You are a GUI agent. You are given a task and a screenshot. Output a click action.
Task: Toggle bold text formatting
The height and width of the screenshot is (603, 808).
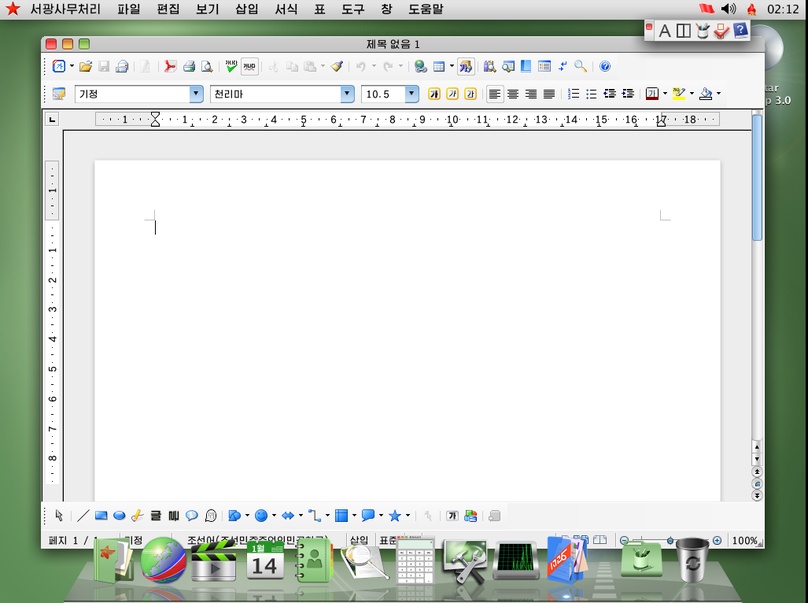coord(434,94)
